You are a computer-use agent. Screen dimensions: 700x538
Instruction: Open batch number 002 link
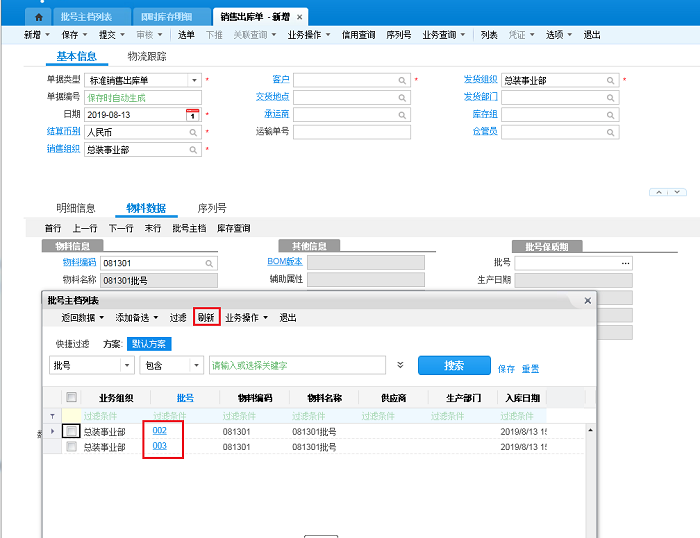pos(160,430)
